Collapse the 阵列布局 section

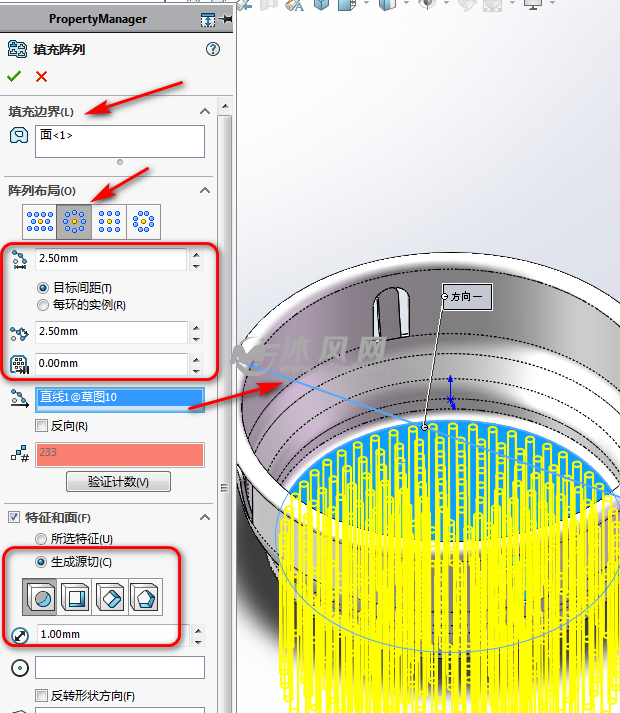coord(205,190)
